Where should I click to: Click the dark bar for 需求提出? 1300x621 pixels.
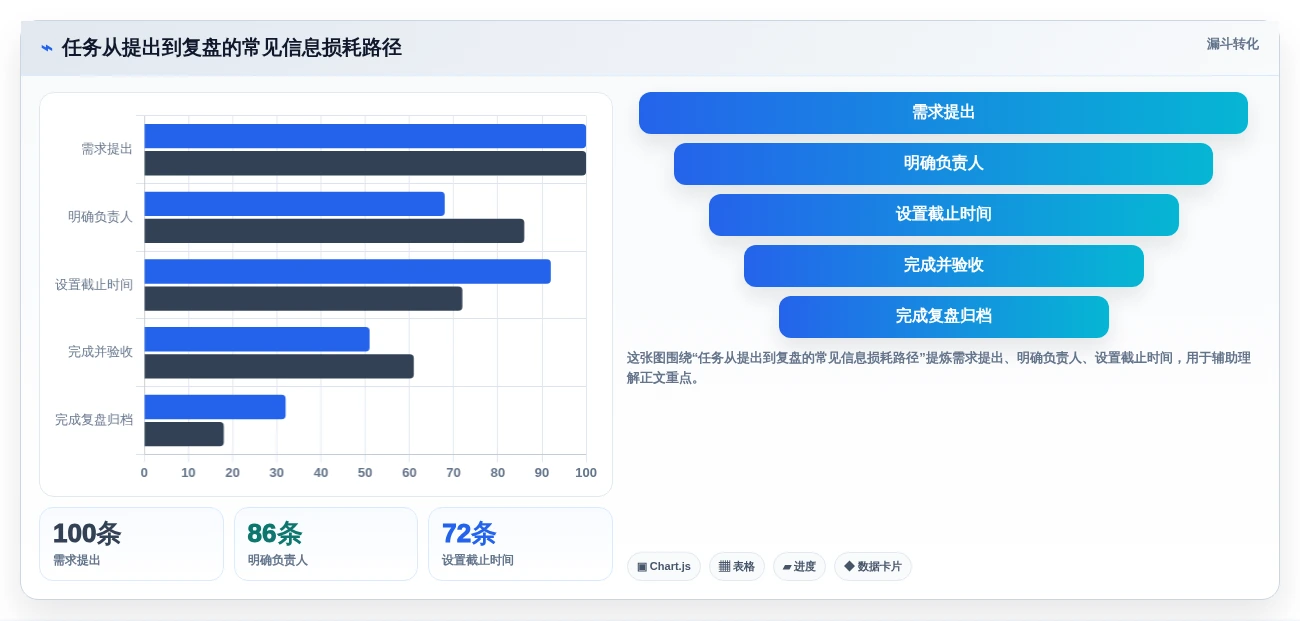coord(365,163)
